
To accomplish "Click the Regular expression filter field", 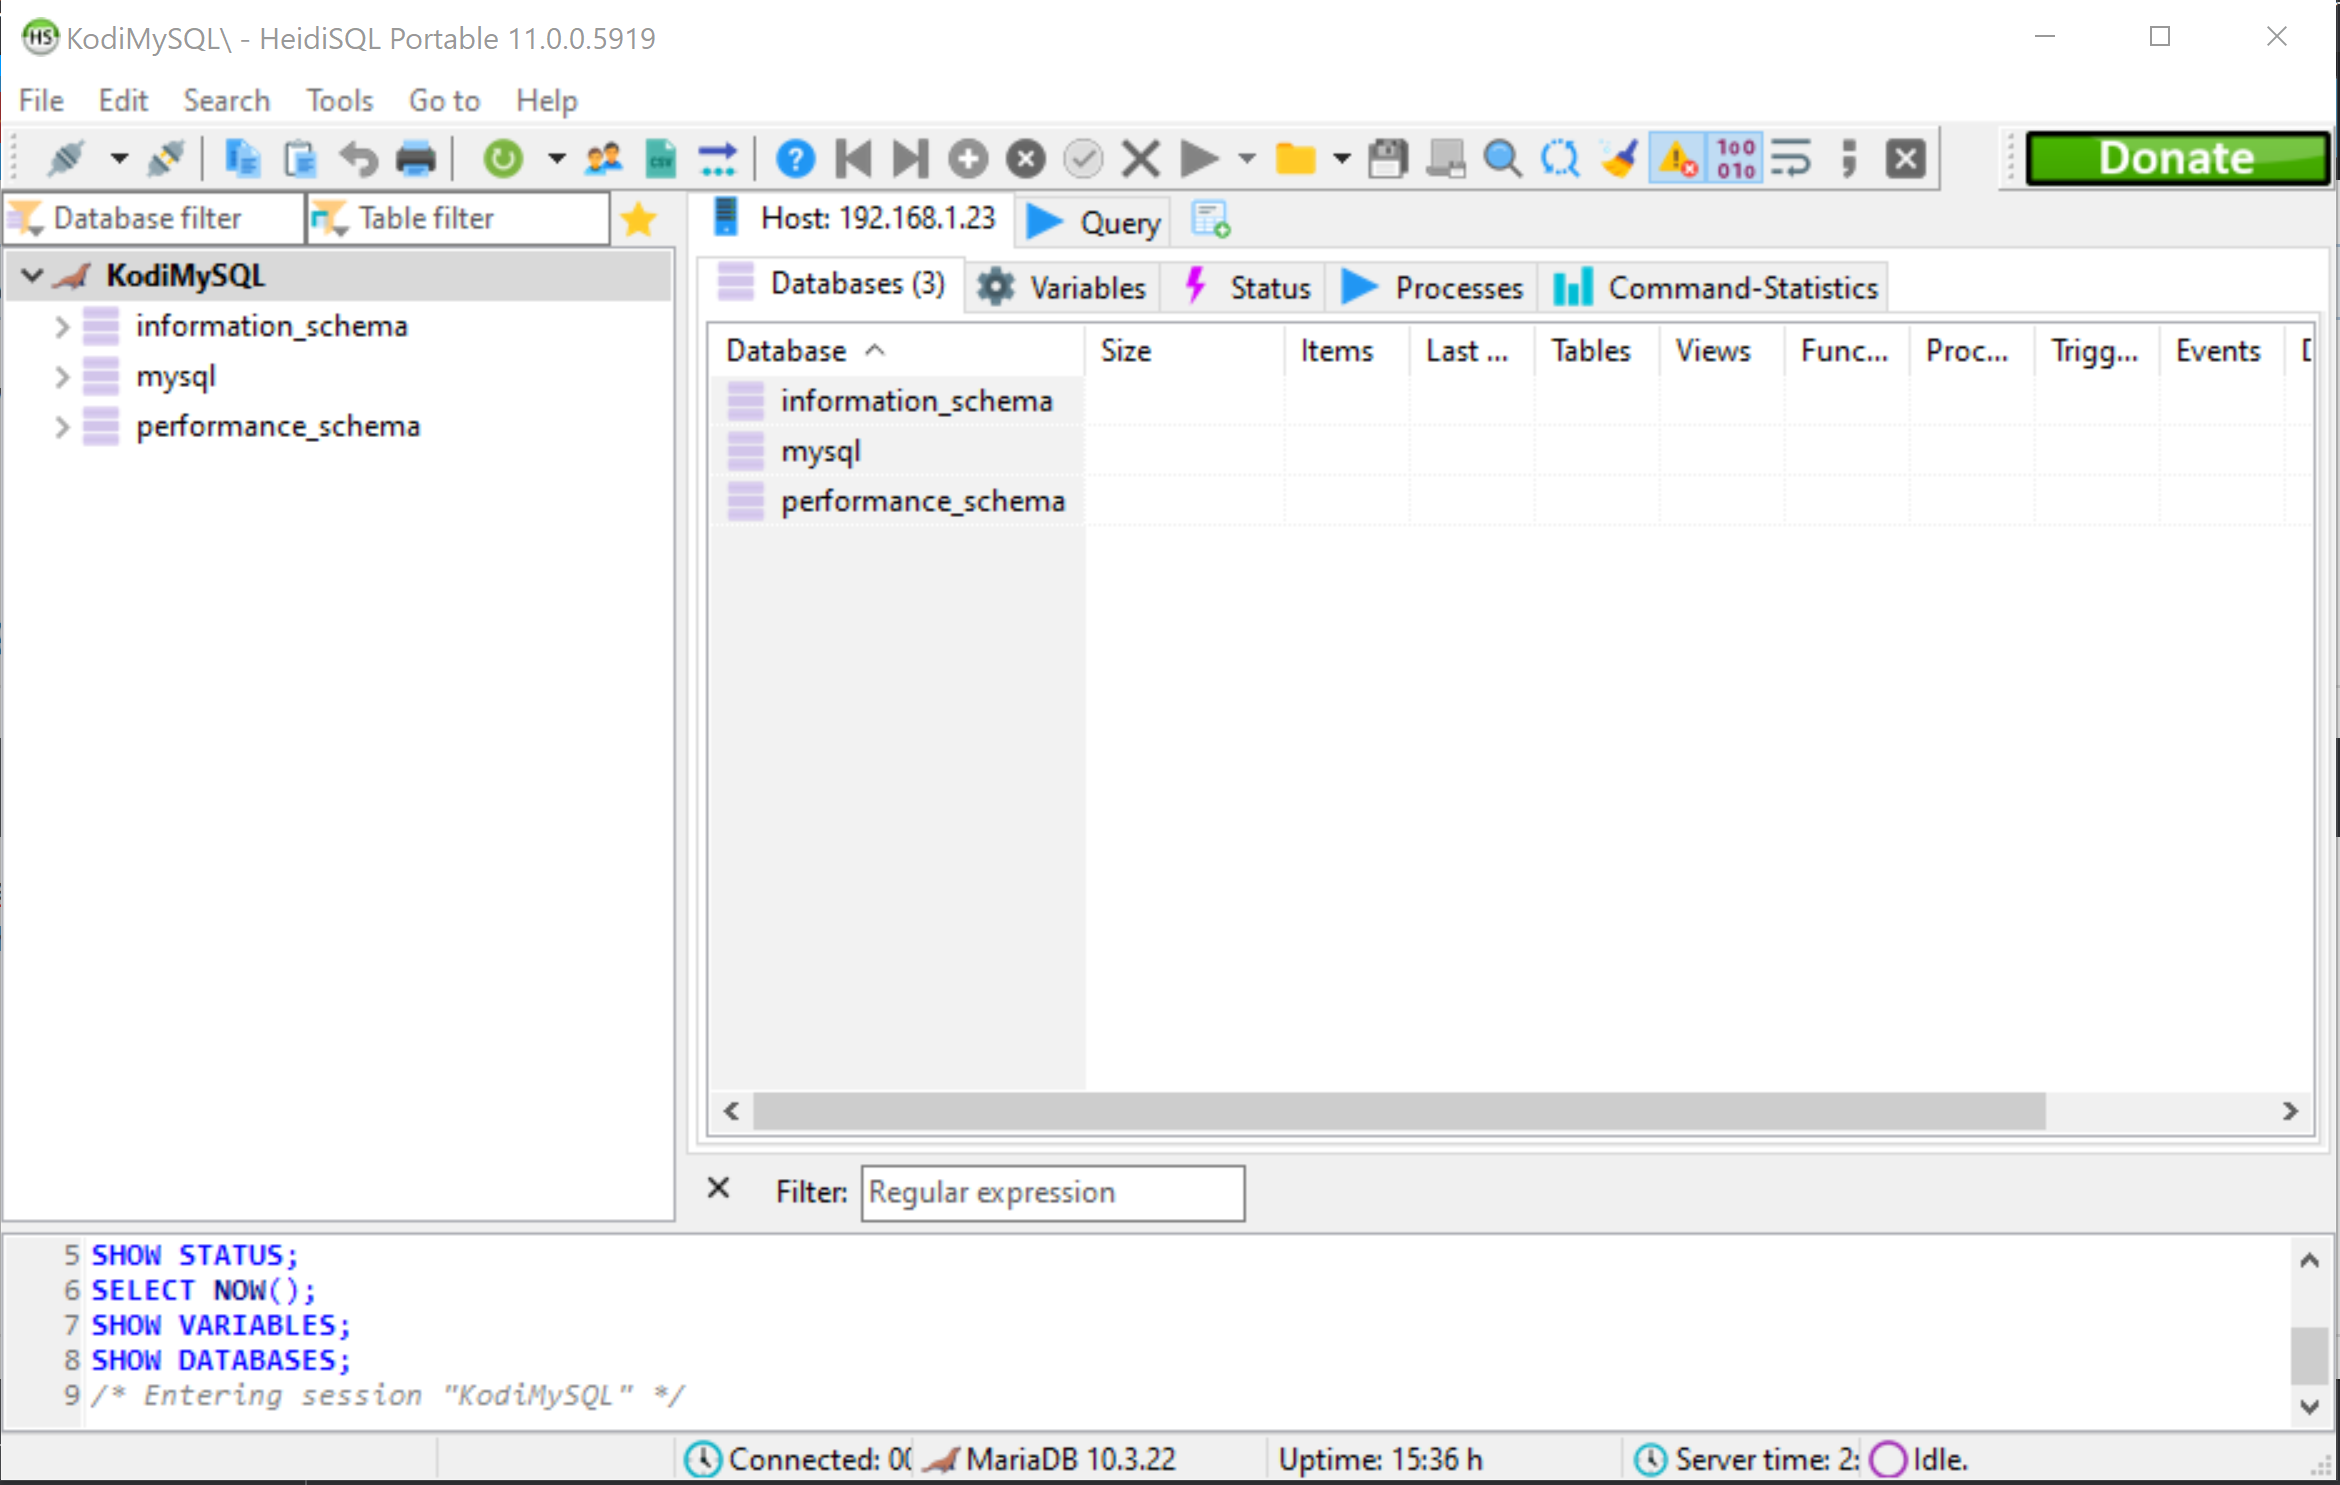I will click(x=1052, y=1192).
